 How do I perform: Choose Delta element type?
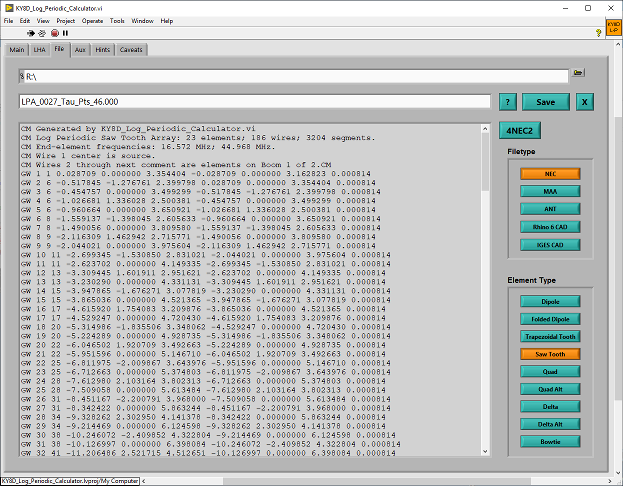[550, 407]
